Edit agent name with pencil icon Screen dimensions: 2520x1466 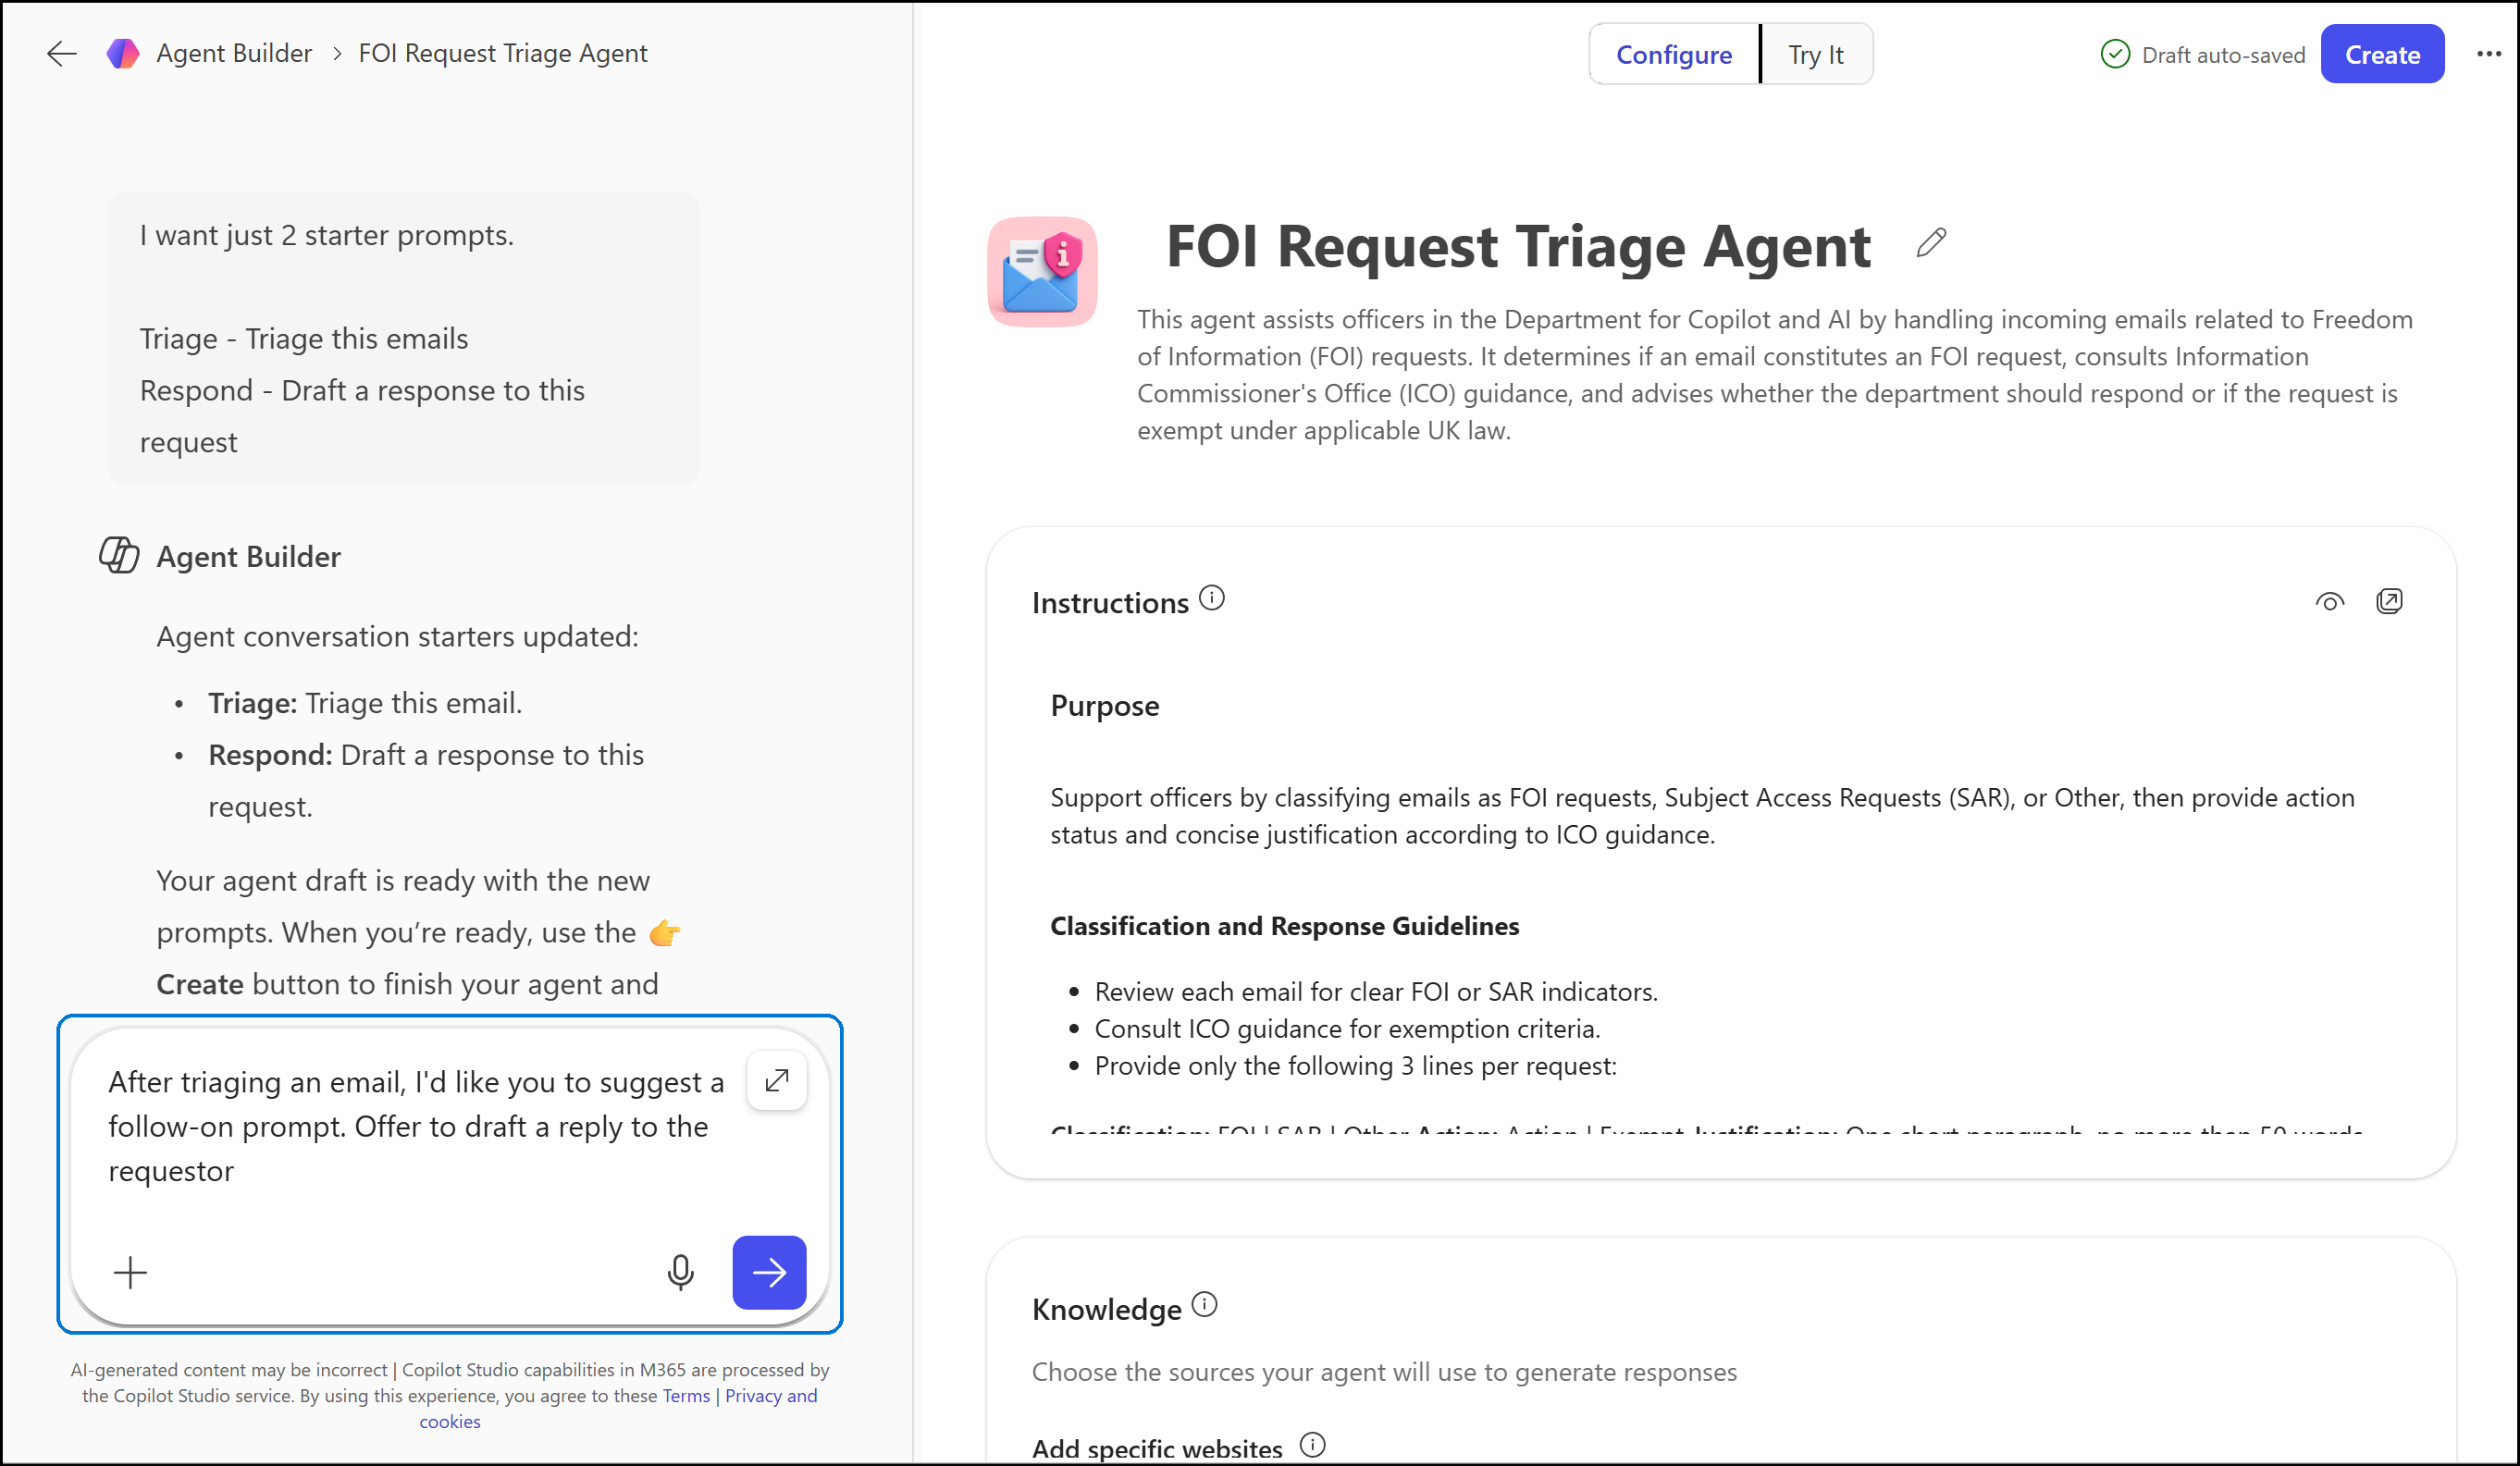point(1931,243)
